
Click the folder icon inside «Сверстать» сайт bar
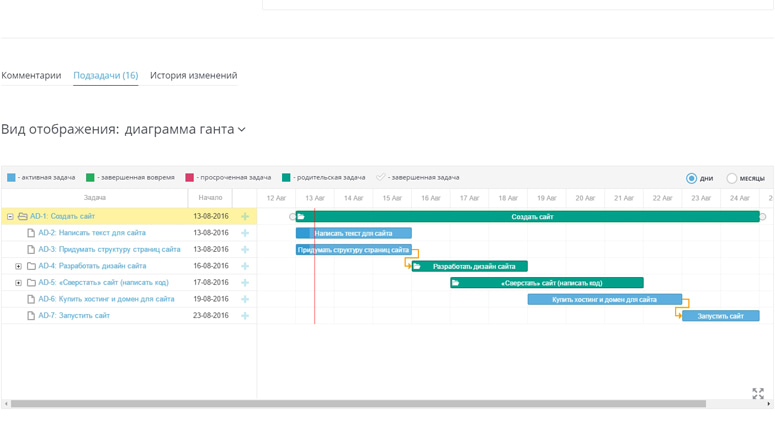pyautogui.click(x=456, y=283)
